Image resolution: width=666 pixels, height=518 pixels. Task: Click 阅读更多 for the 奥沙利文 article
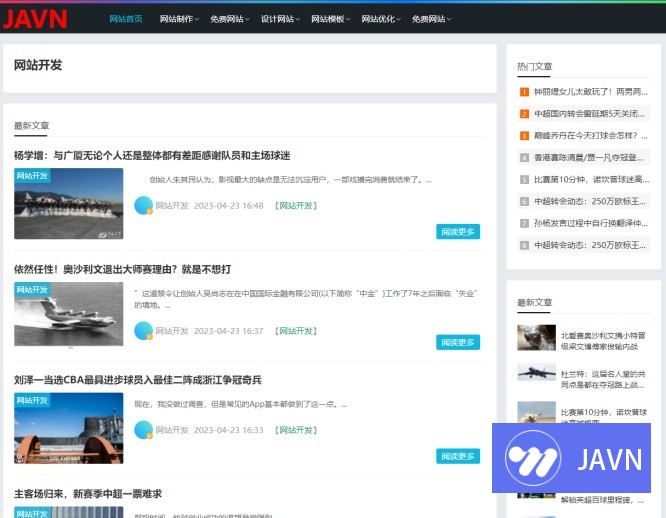pos(458,342)
